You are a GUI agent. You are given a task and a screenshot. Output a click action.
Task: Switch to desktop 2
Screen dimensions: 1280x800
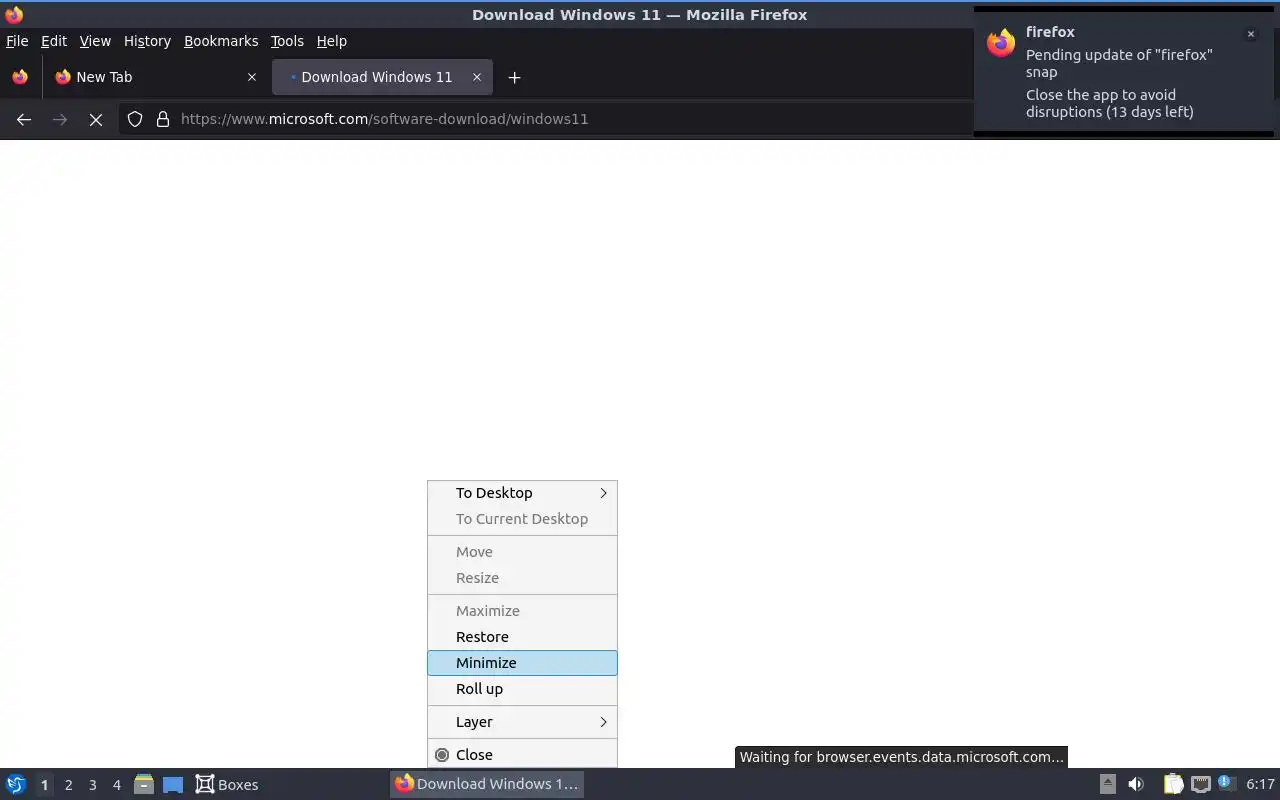tap(68, 785)
